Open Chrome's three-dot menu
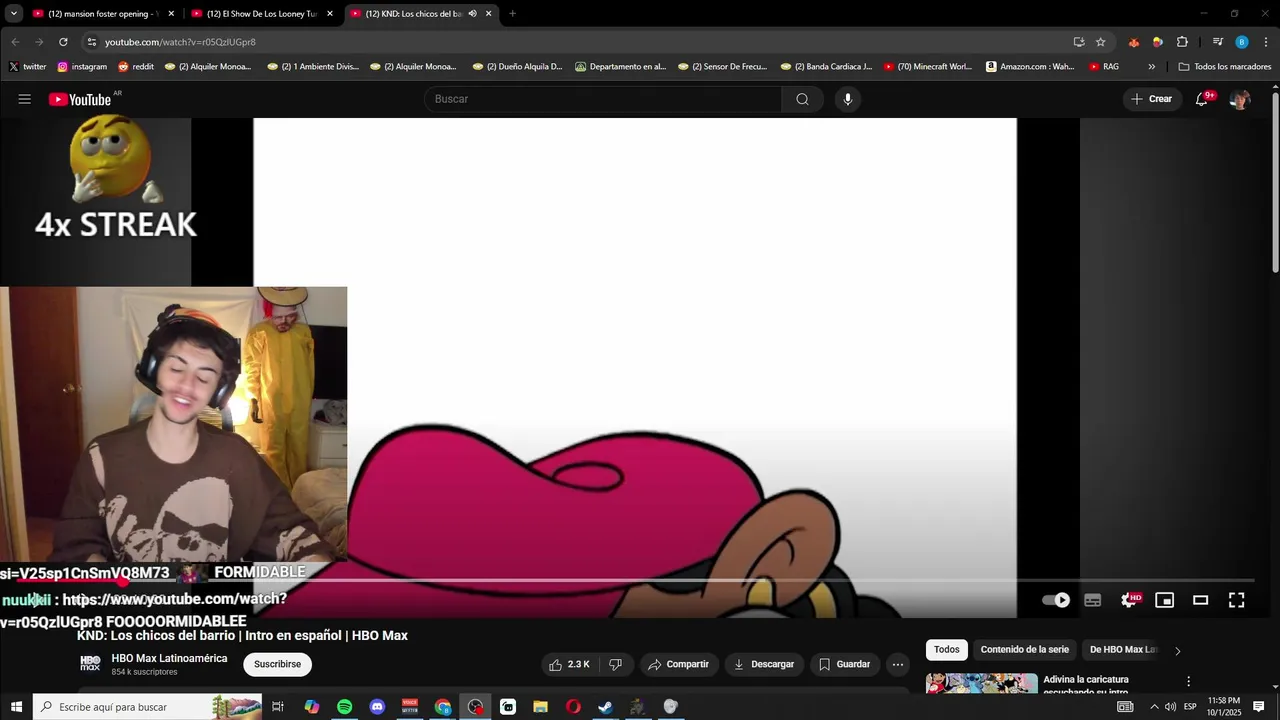Viewport: 1280px width, 720px height. click(x=1266, y=42)
